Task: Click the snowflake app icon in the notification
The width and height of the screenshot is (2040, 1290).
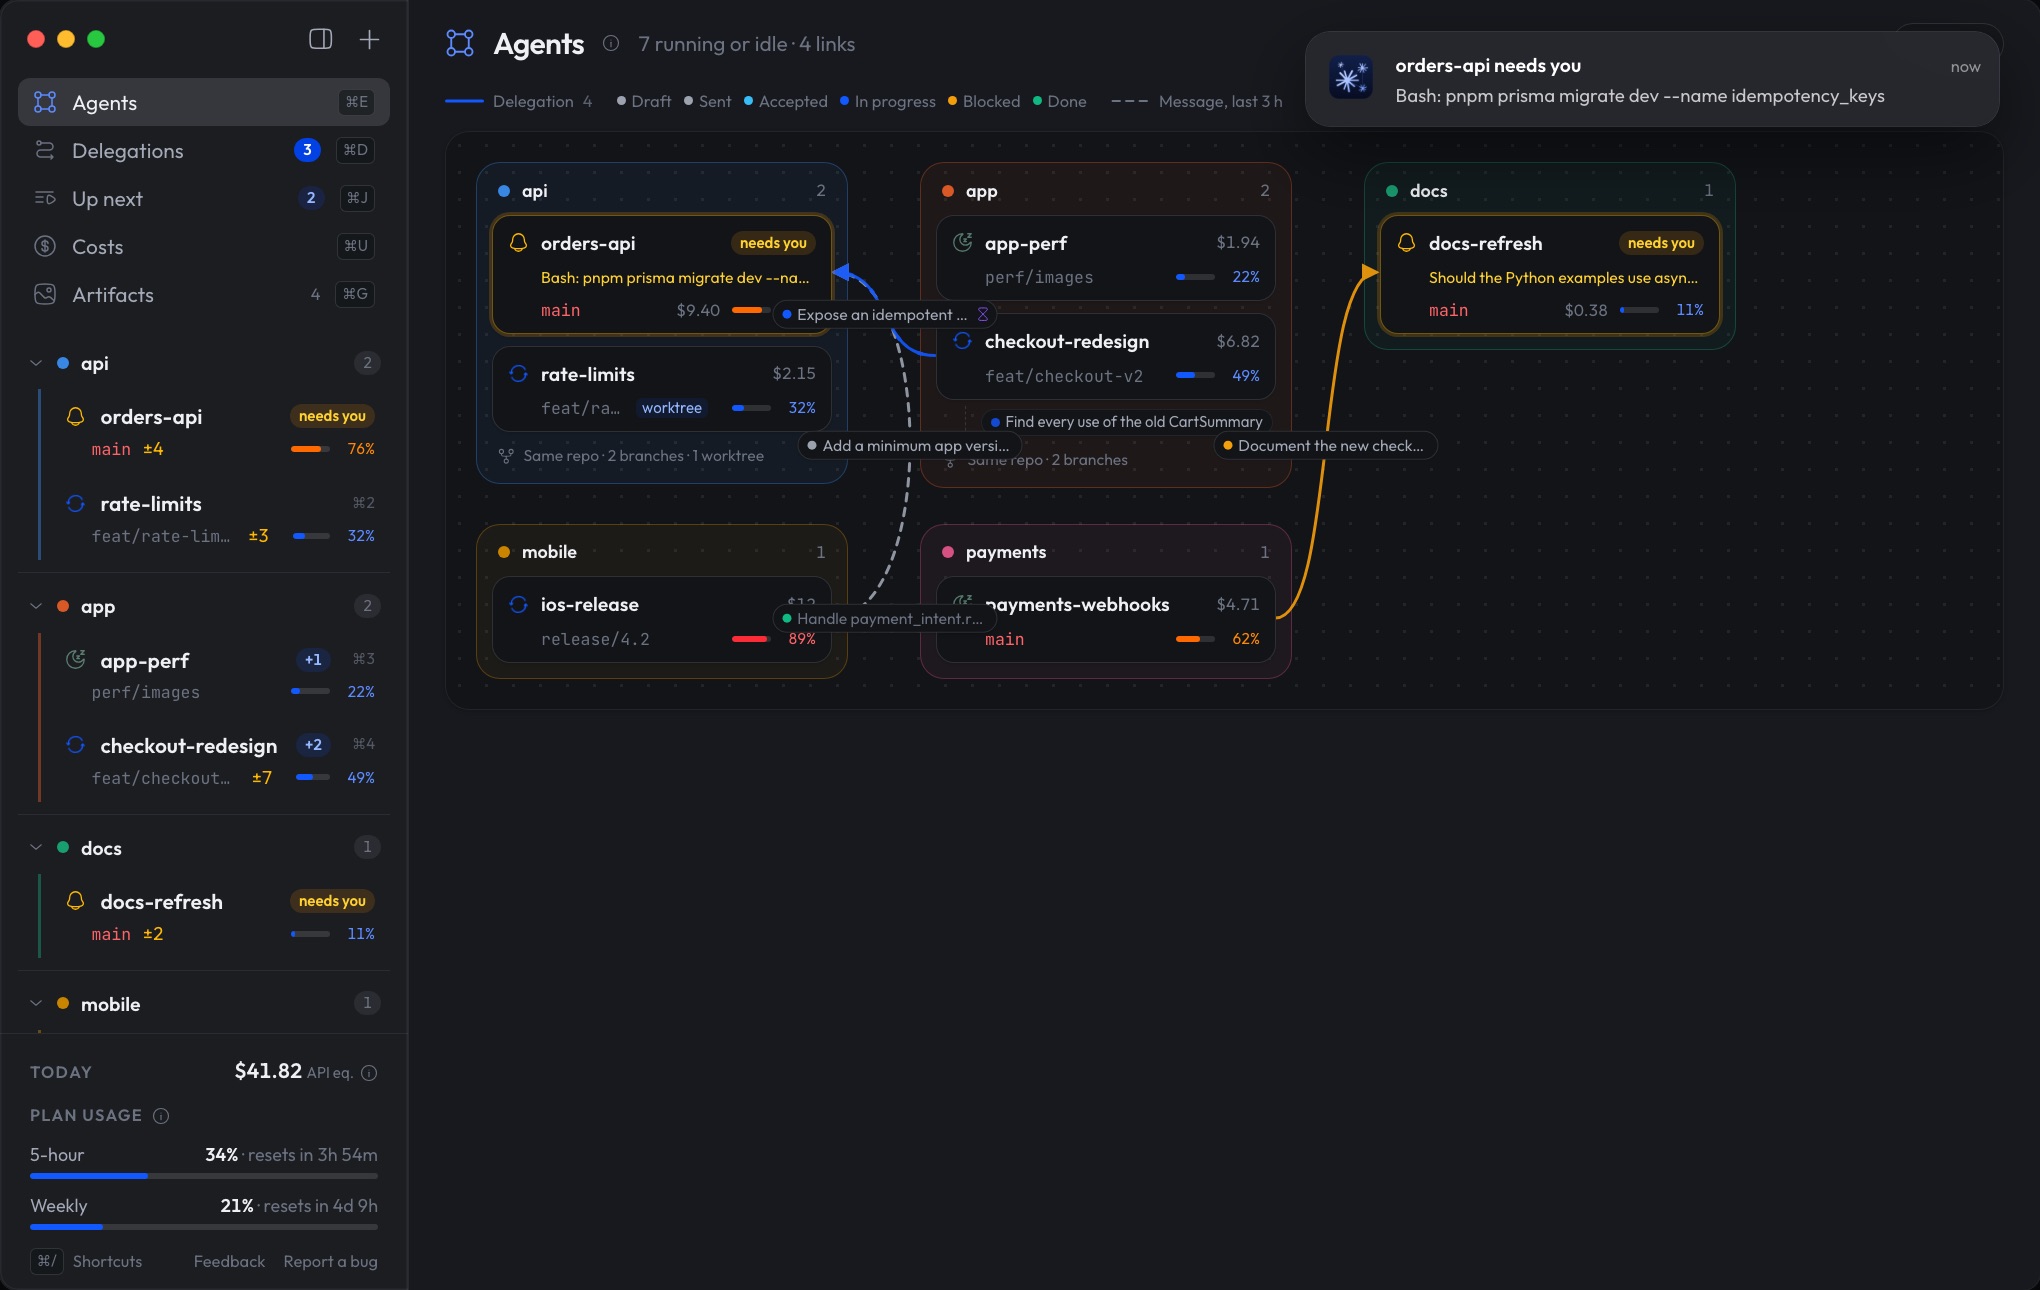Action: pos(1350,78)
